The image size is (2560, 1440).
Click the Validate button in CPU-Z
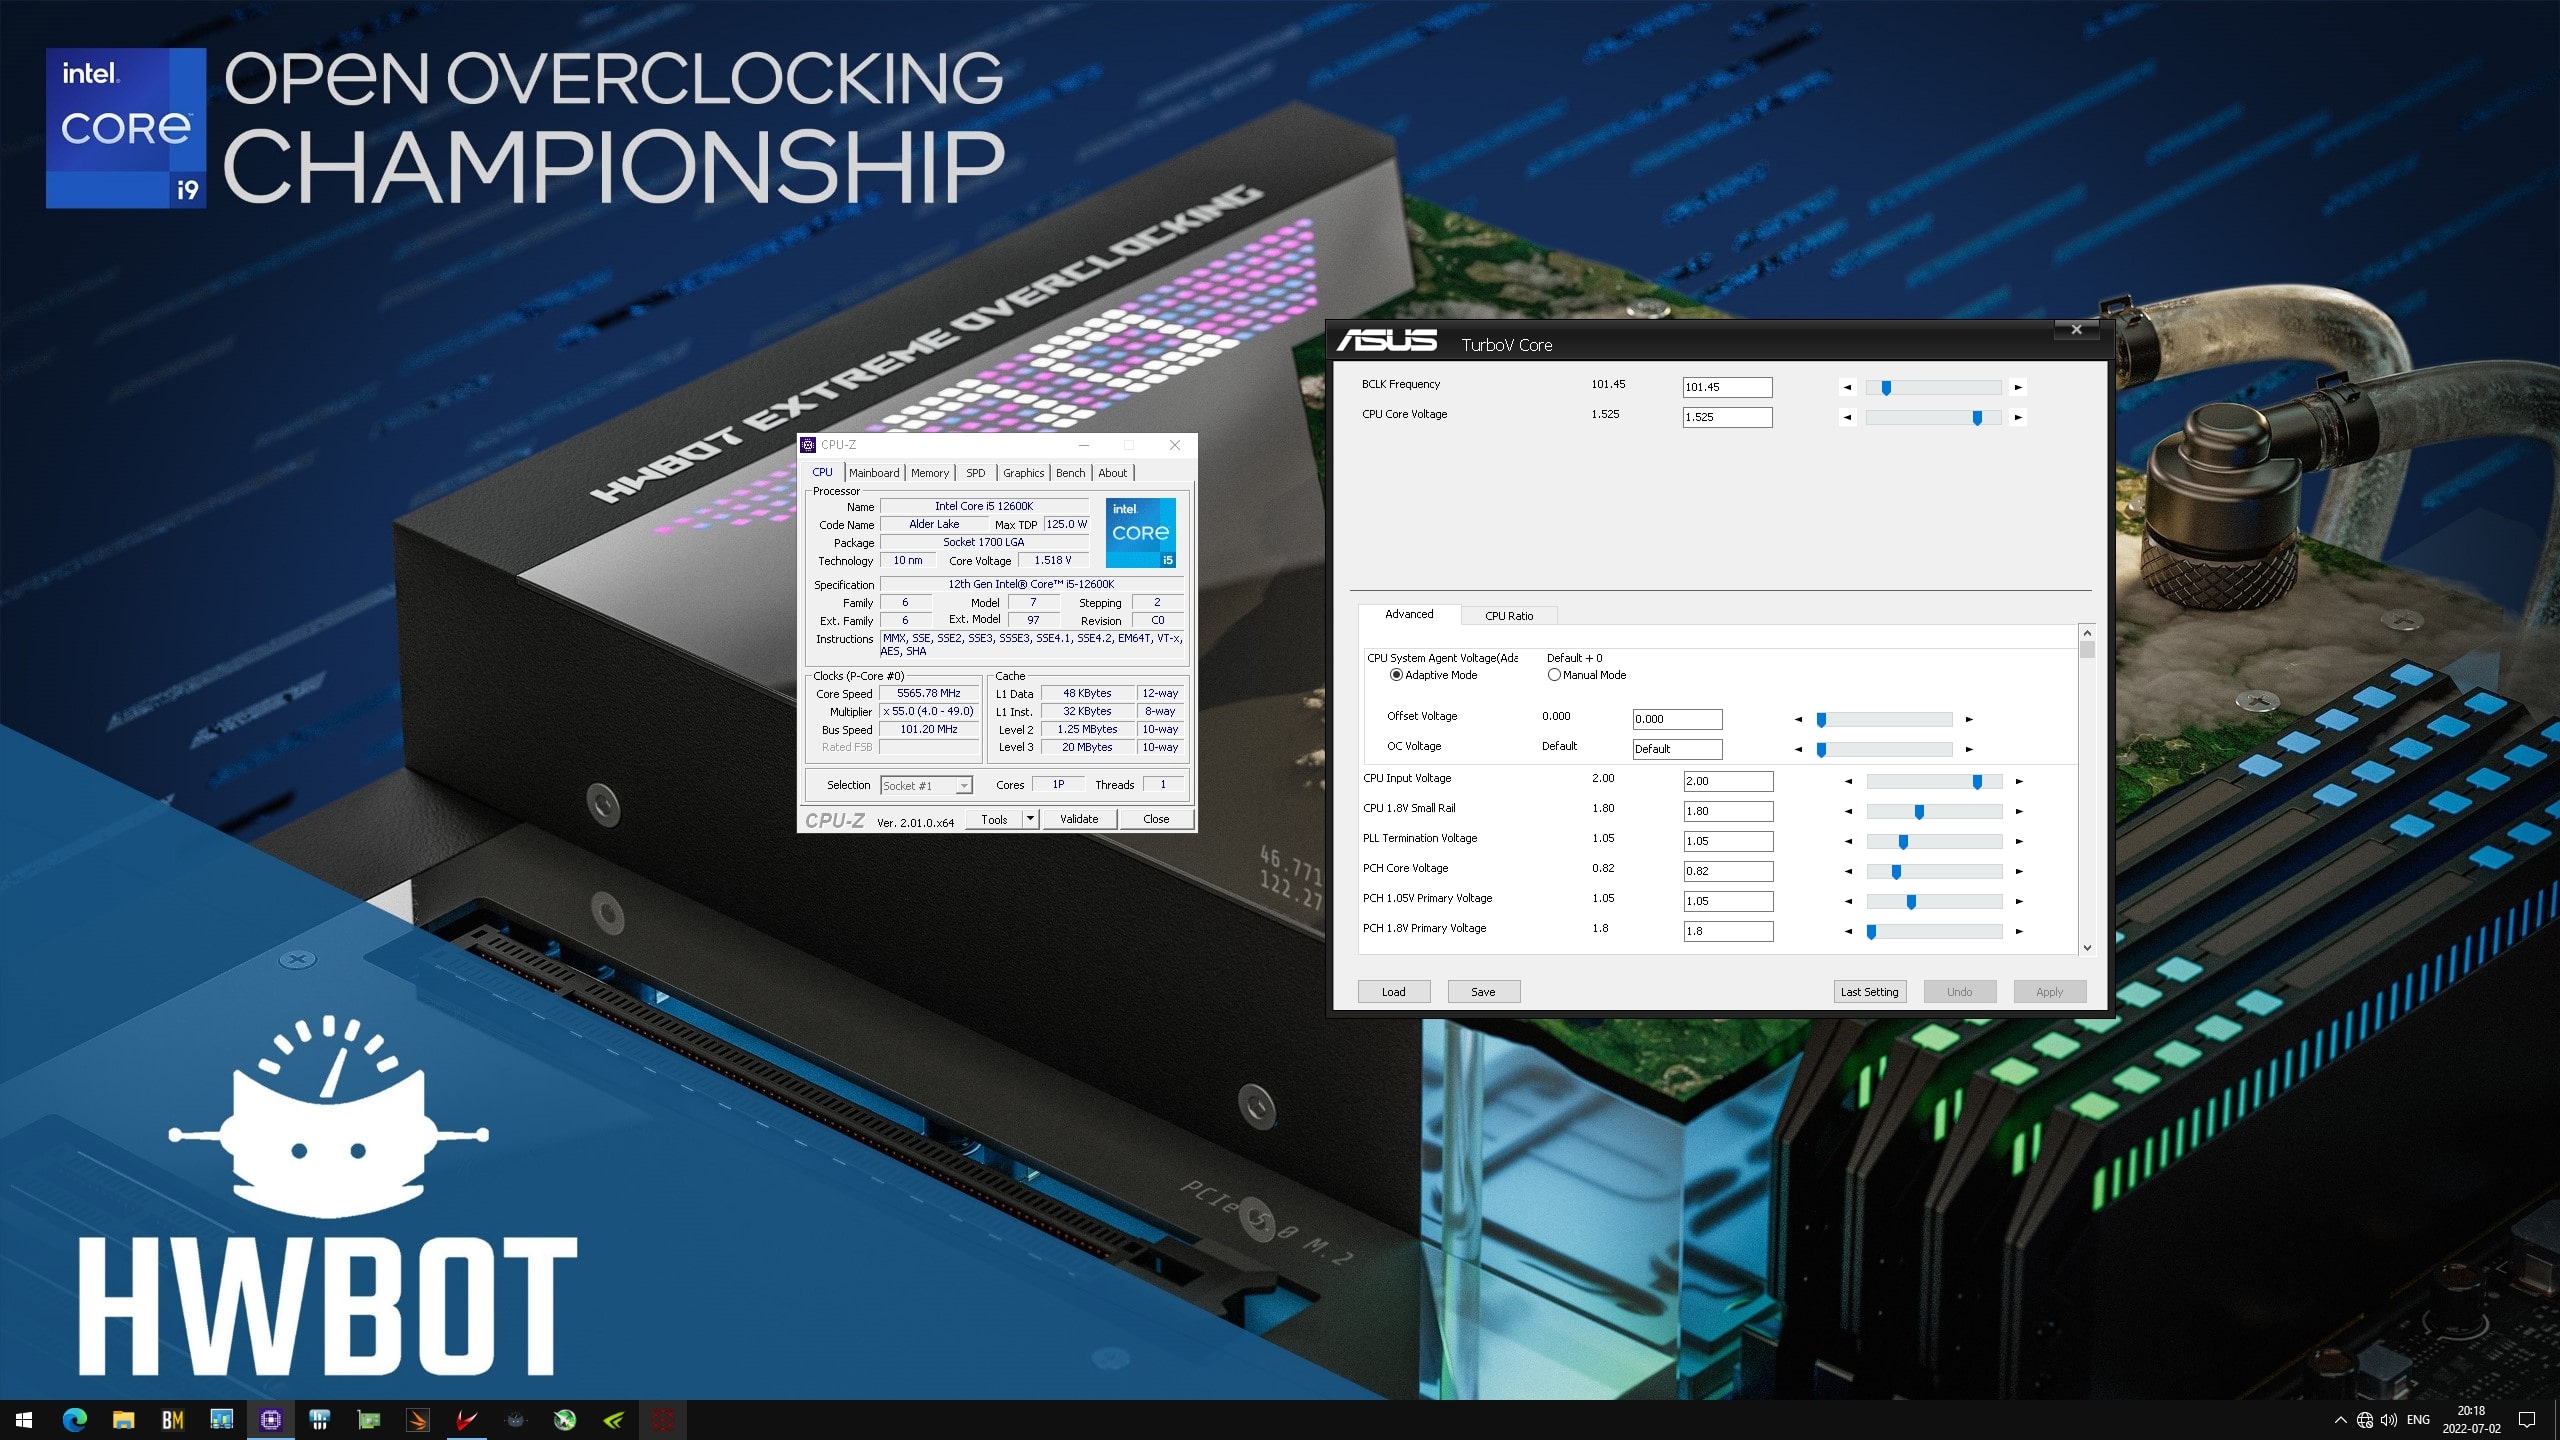pos(1079,819)
